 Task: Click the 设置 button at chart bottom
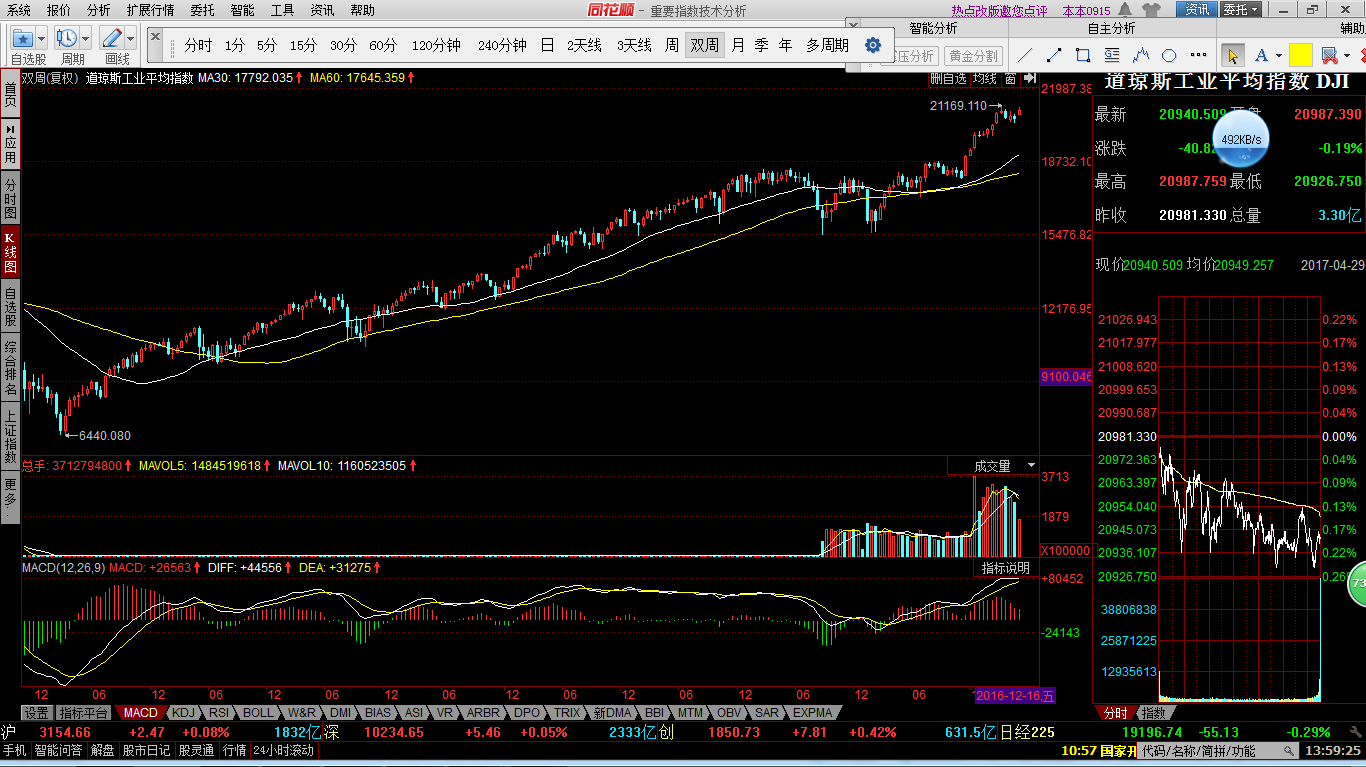coord(37,713)
